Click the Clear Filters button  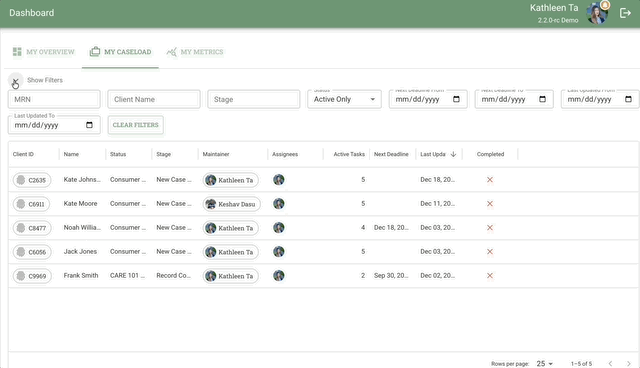(136, 125)
